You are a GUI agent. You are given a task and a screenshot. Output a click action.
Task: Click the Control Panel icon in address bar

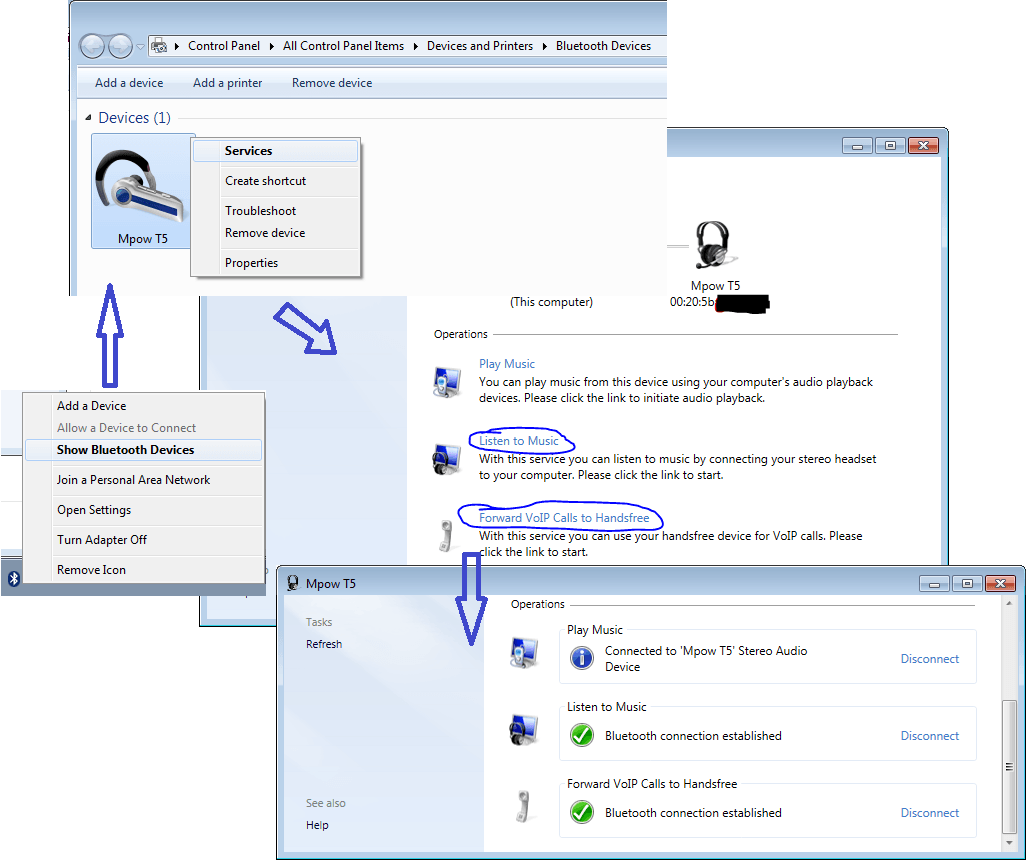pyautogui.click(x=159, y=46)
